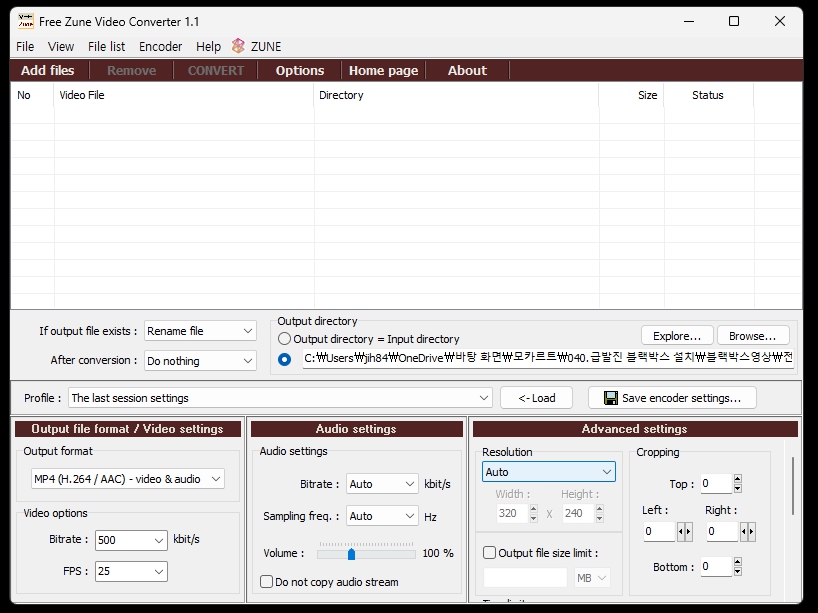
Task: Open Options from the toolbar
Action: [300, 70]
